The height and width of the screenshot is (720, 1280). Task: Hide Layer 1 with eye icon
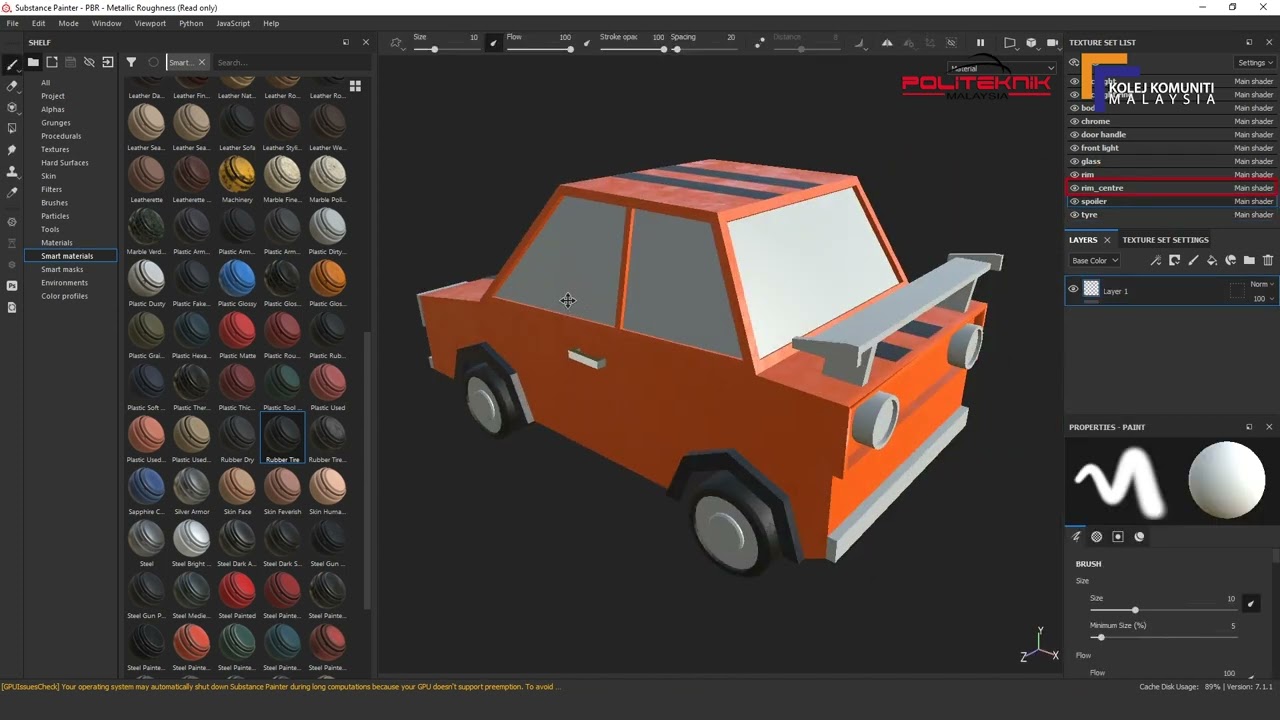[x=1073, y=290]
